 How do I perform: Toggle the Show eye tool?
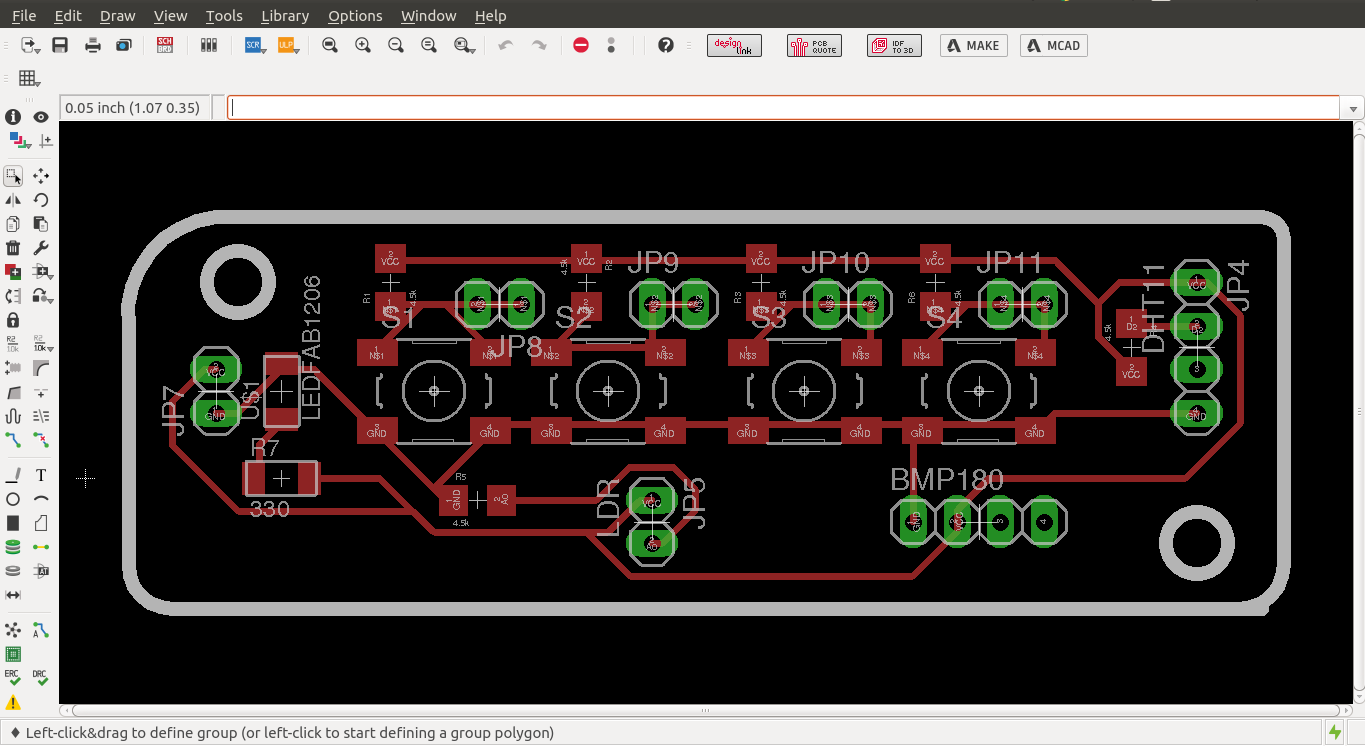(41, 117)
